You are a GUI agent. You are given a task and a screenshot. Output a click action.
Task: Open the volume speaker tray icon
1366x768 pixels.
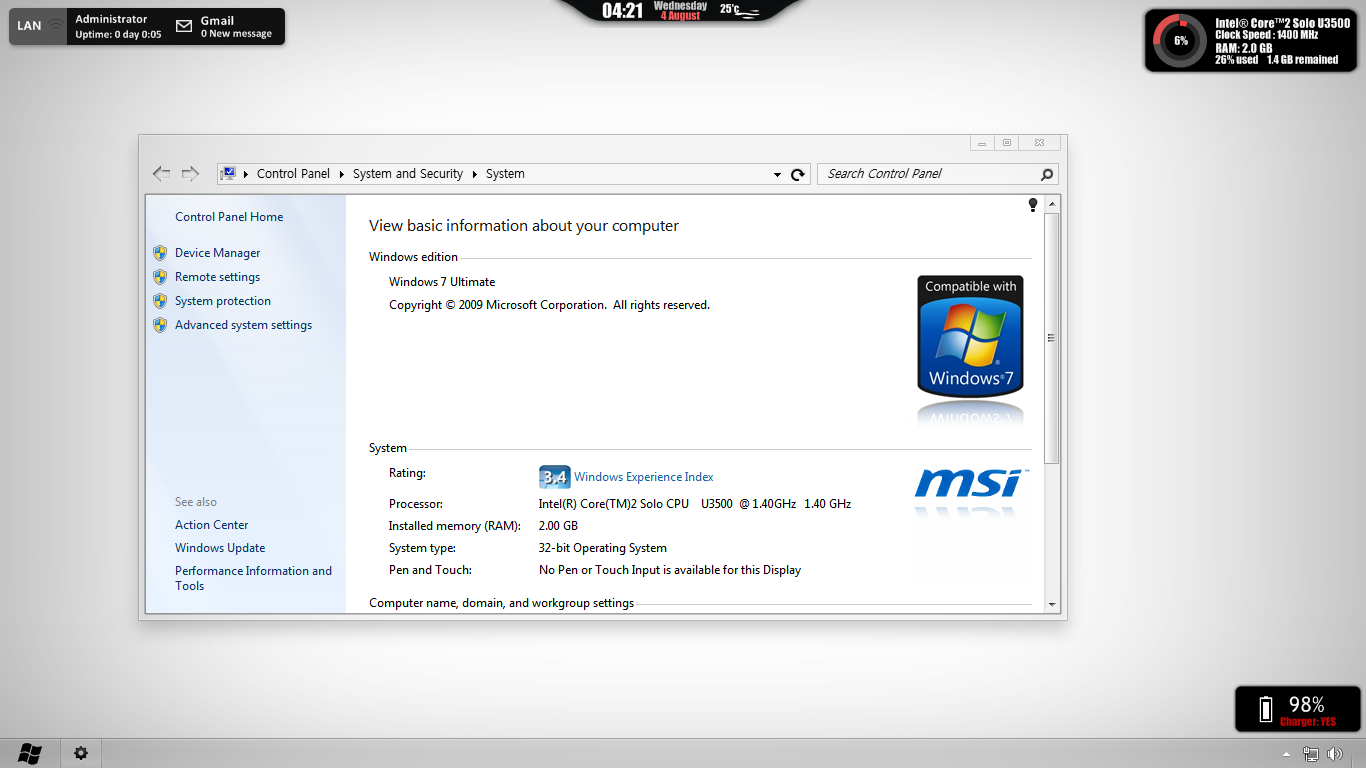1335,753
